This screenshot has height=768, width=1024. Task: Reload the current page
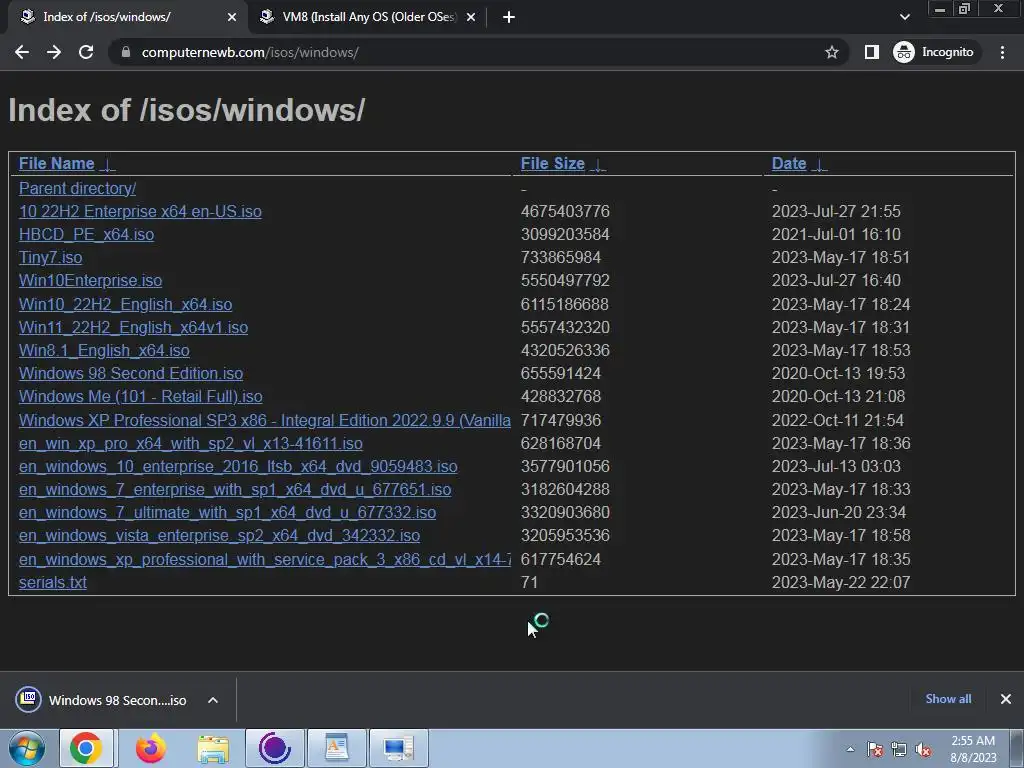(x=86, y=52)
